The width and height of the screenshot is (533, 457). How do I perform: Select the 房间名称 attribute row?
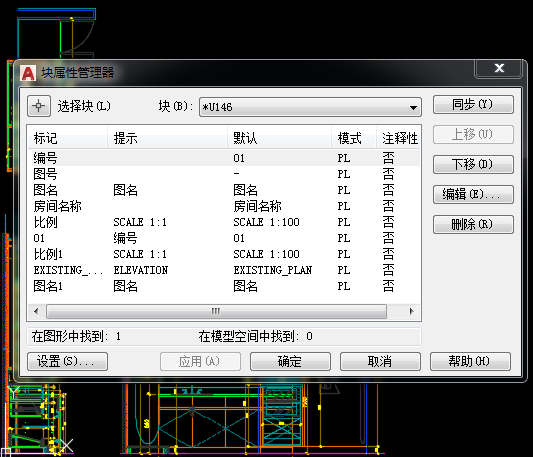[224, 206]
